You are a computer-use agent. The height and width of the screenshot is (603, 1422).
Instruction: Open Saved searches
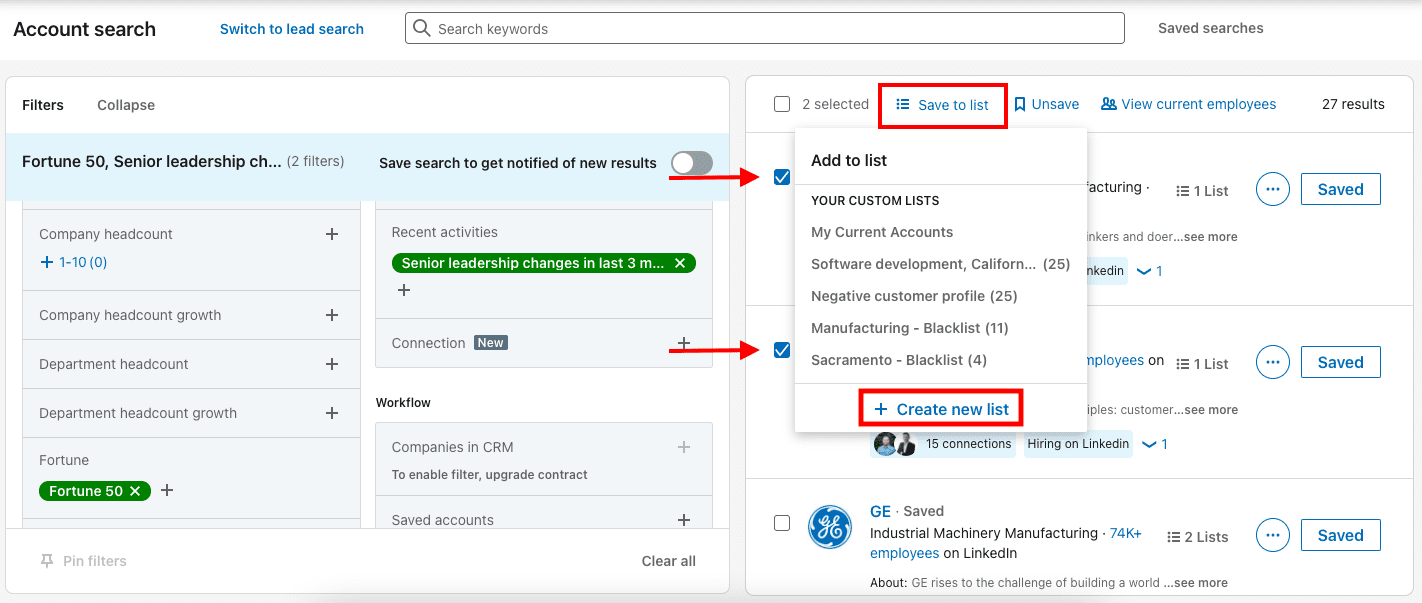(1210, 28)
